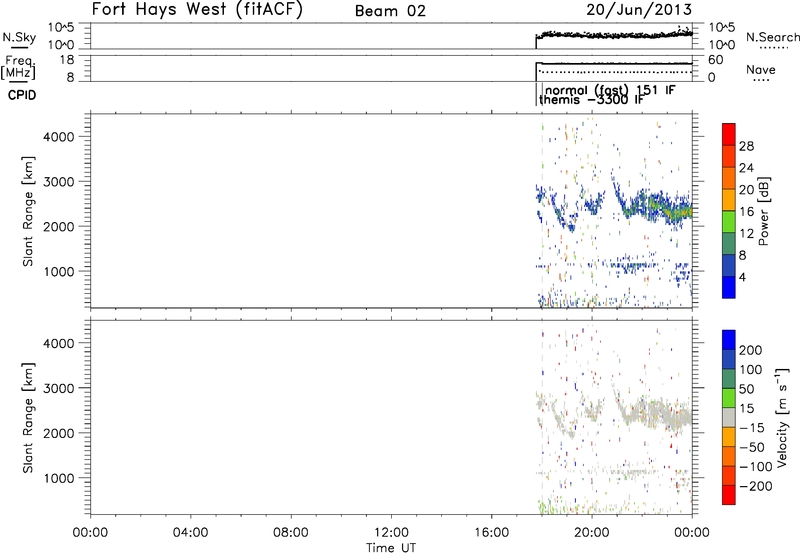Viewport: 800px width, 554px height.
Task: Click the '04:00' time axis label
Action: click(x=191, y=533)
